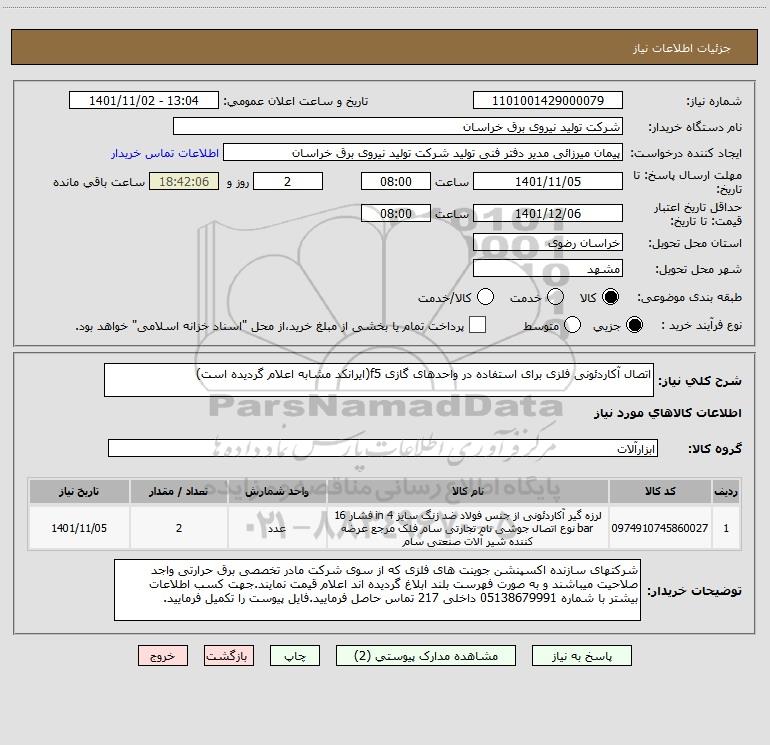Click the price validity hour 08:00 field
This screenshot has width=770, height=745.
coord(396,213)
